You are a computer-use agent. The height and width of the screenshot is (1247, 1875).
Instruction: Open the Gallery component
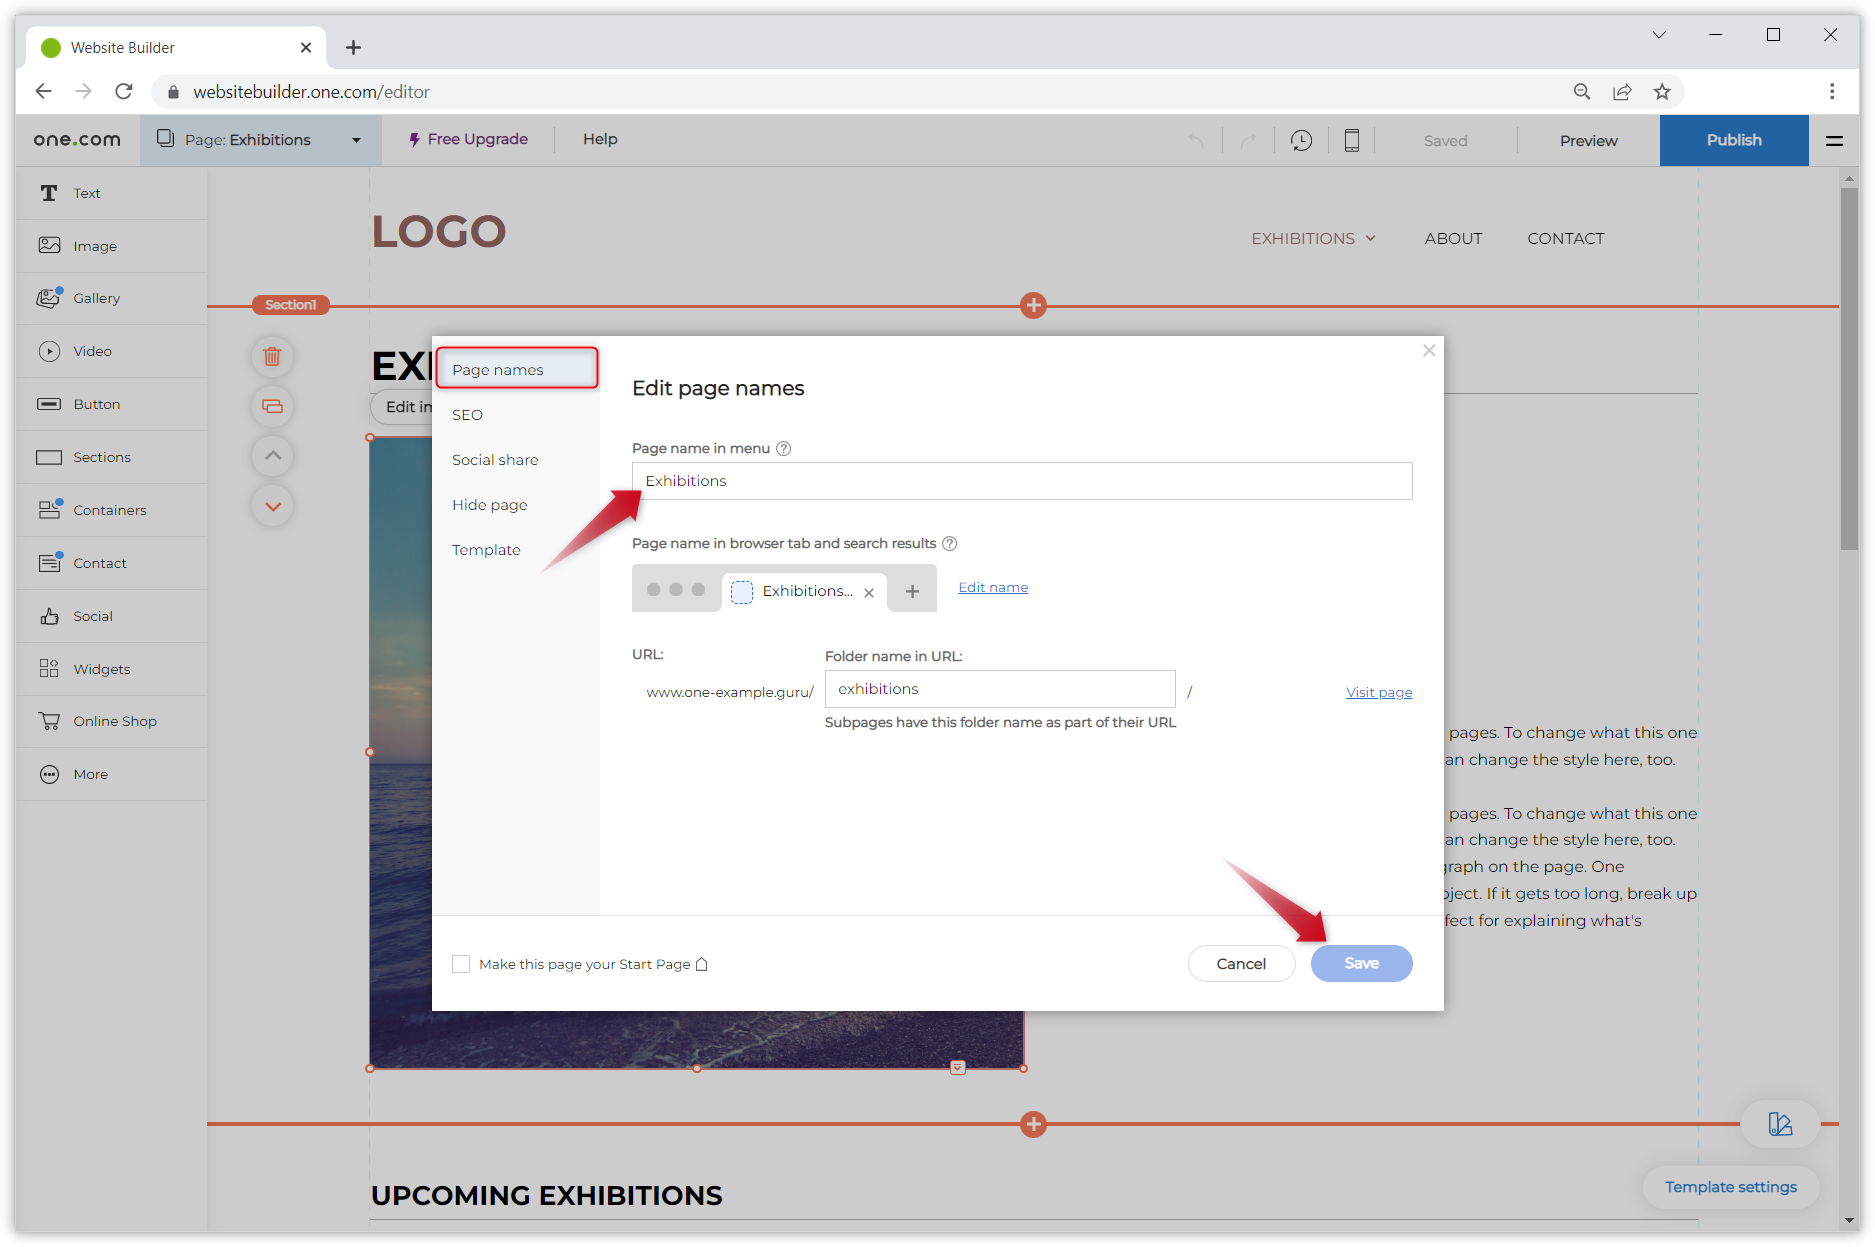(x=111, y=298)
